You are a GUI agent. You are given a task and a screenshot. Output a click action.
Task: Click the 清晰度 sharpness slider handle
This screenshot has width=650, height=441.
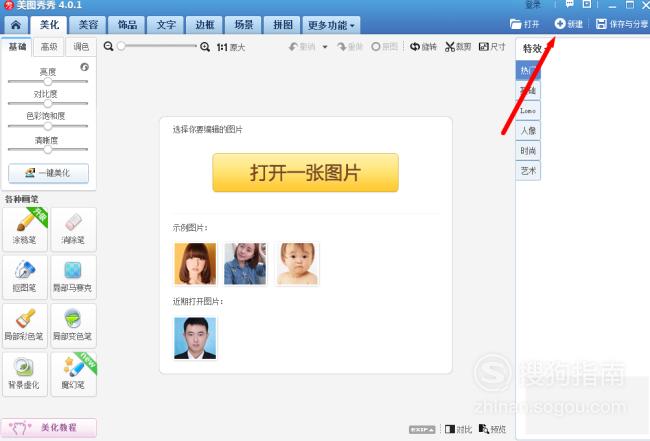click(x=48, y=149)
